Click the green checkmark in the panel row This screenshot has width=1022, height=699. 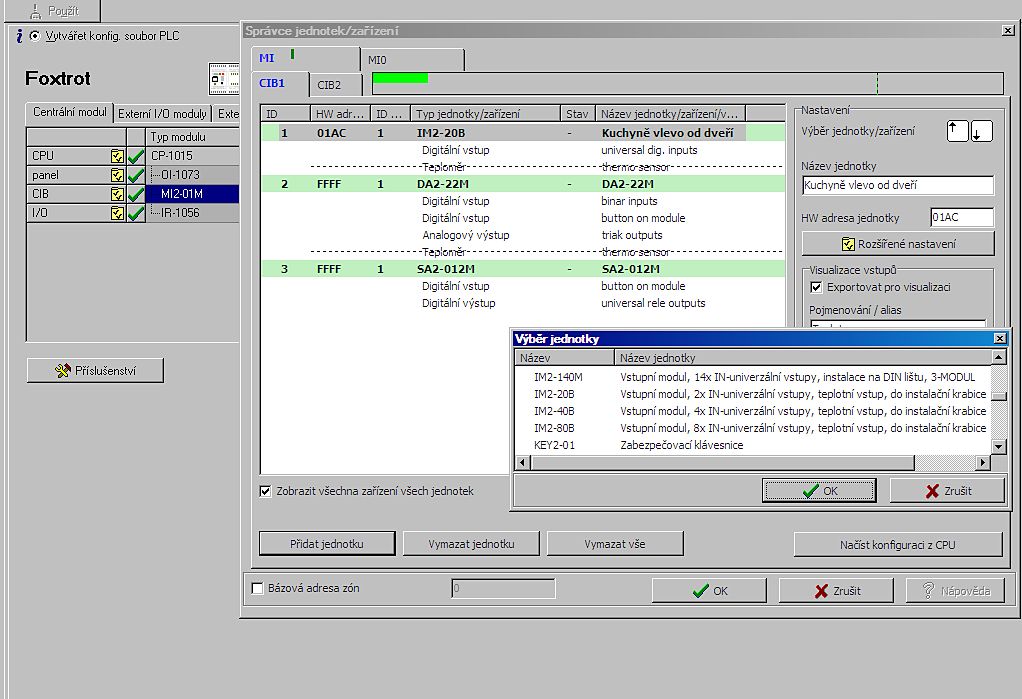point(136,175)
